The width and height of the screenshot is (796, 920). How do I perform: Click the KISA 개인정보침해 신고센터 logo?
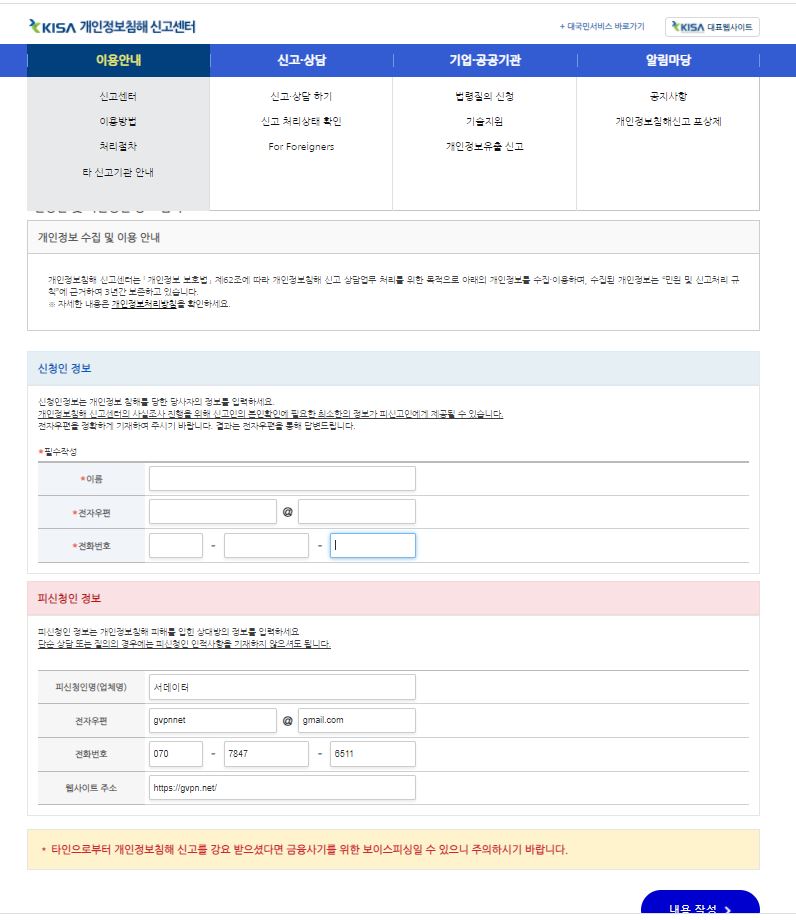(112, 26)
